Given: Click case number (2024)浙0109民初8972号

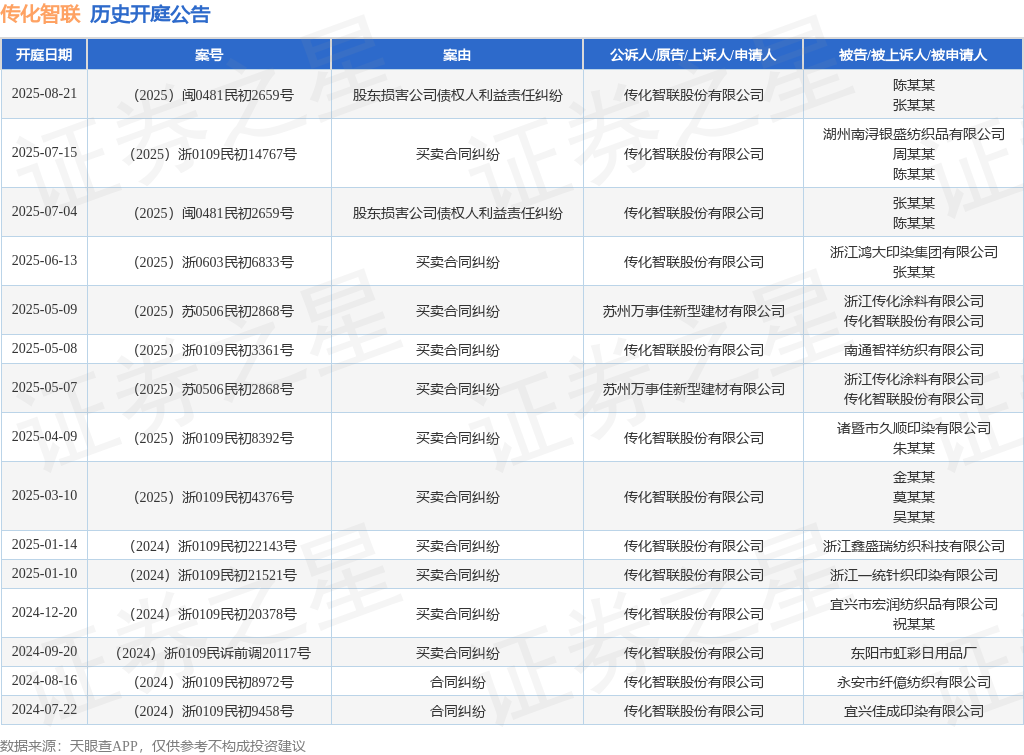Looking at the screenshot, I should coord(214,683).
